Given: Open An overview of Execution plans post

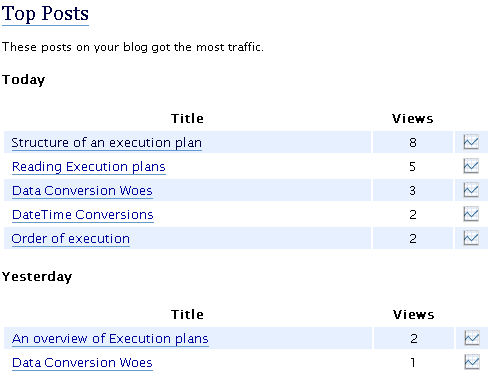Looking at the screenshot, I should tap(110, 339).
